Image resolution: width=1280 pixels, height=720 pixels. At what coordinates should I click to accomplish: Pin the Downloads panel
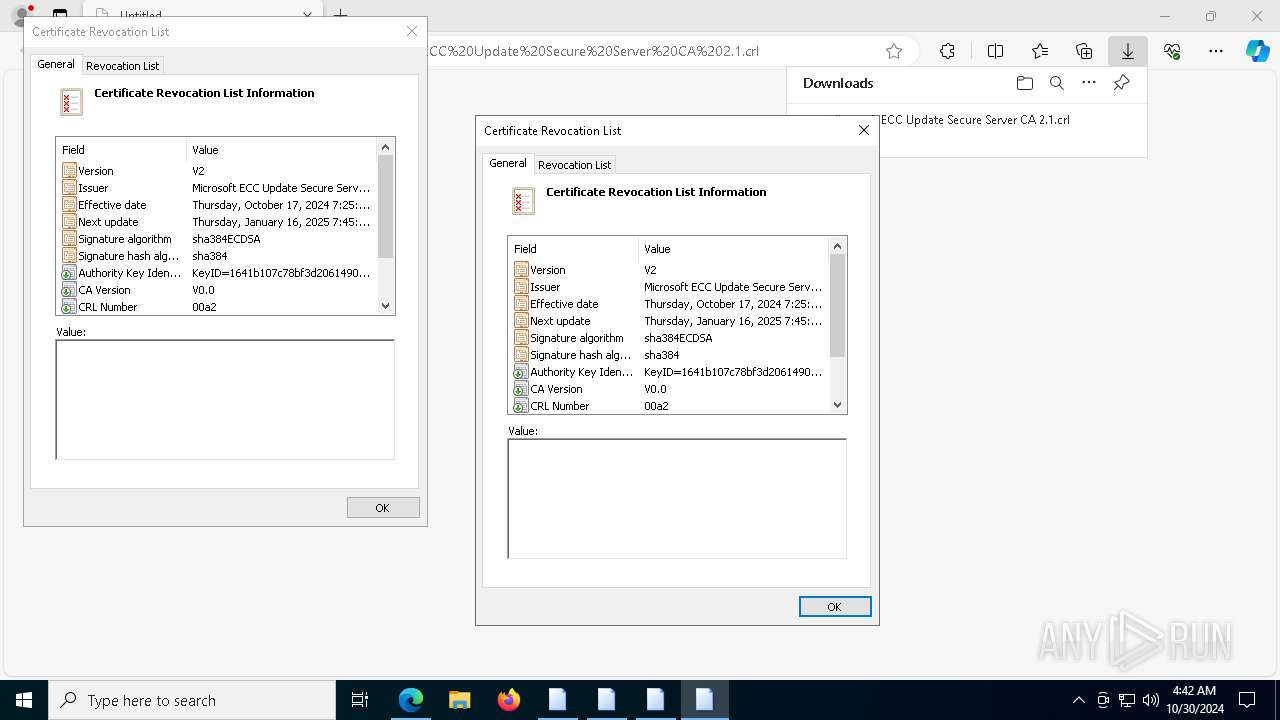(1121, 83)
